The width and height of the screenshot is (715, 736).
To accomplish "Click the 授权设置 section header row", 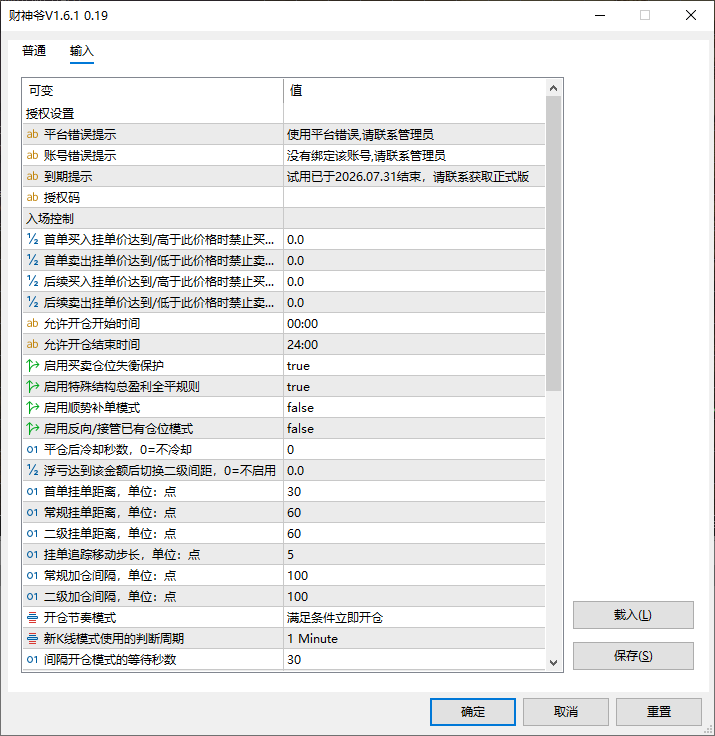I will click(284, 114).
